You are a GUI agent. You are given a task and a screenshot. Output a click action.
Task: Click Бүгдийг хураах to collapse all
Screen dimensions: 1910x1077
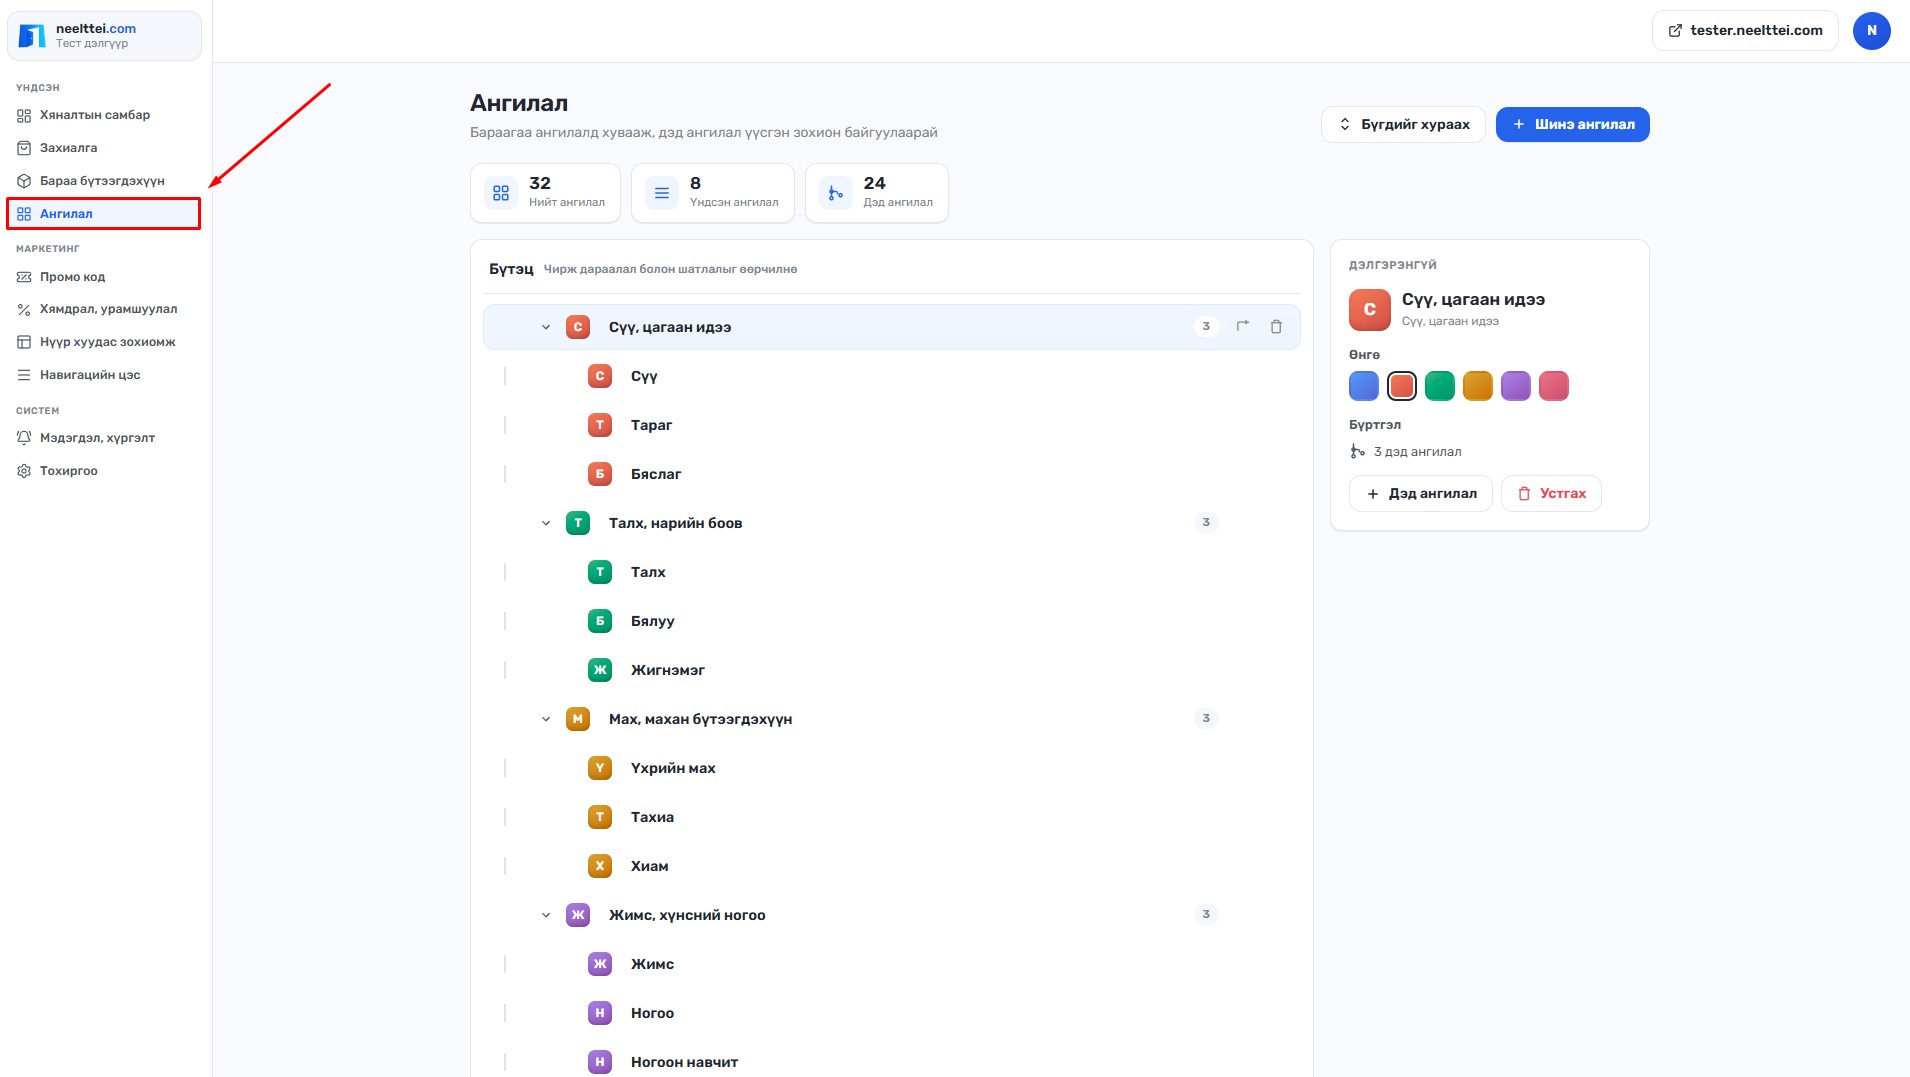coord(1403,124)
